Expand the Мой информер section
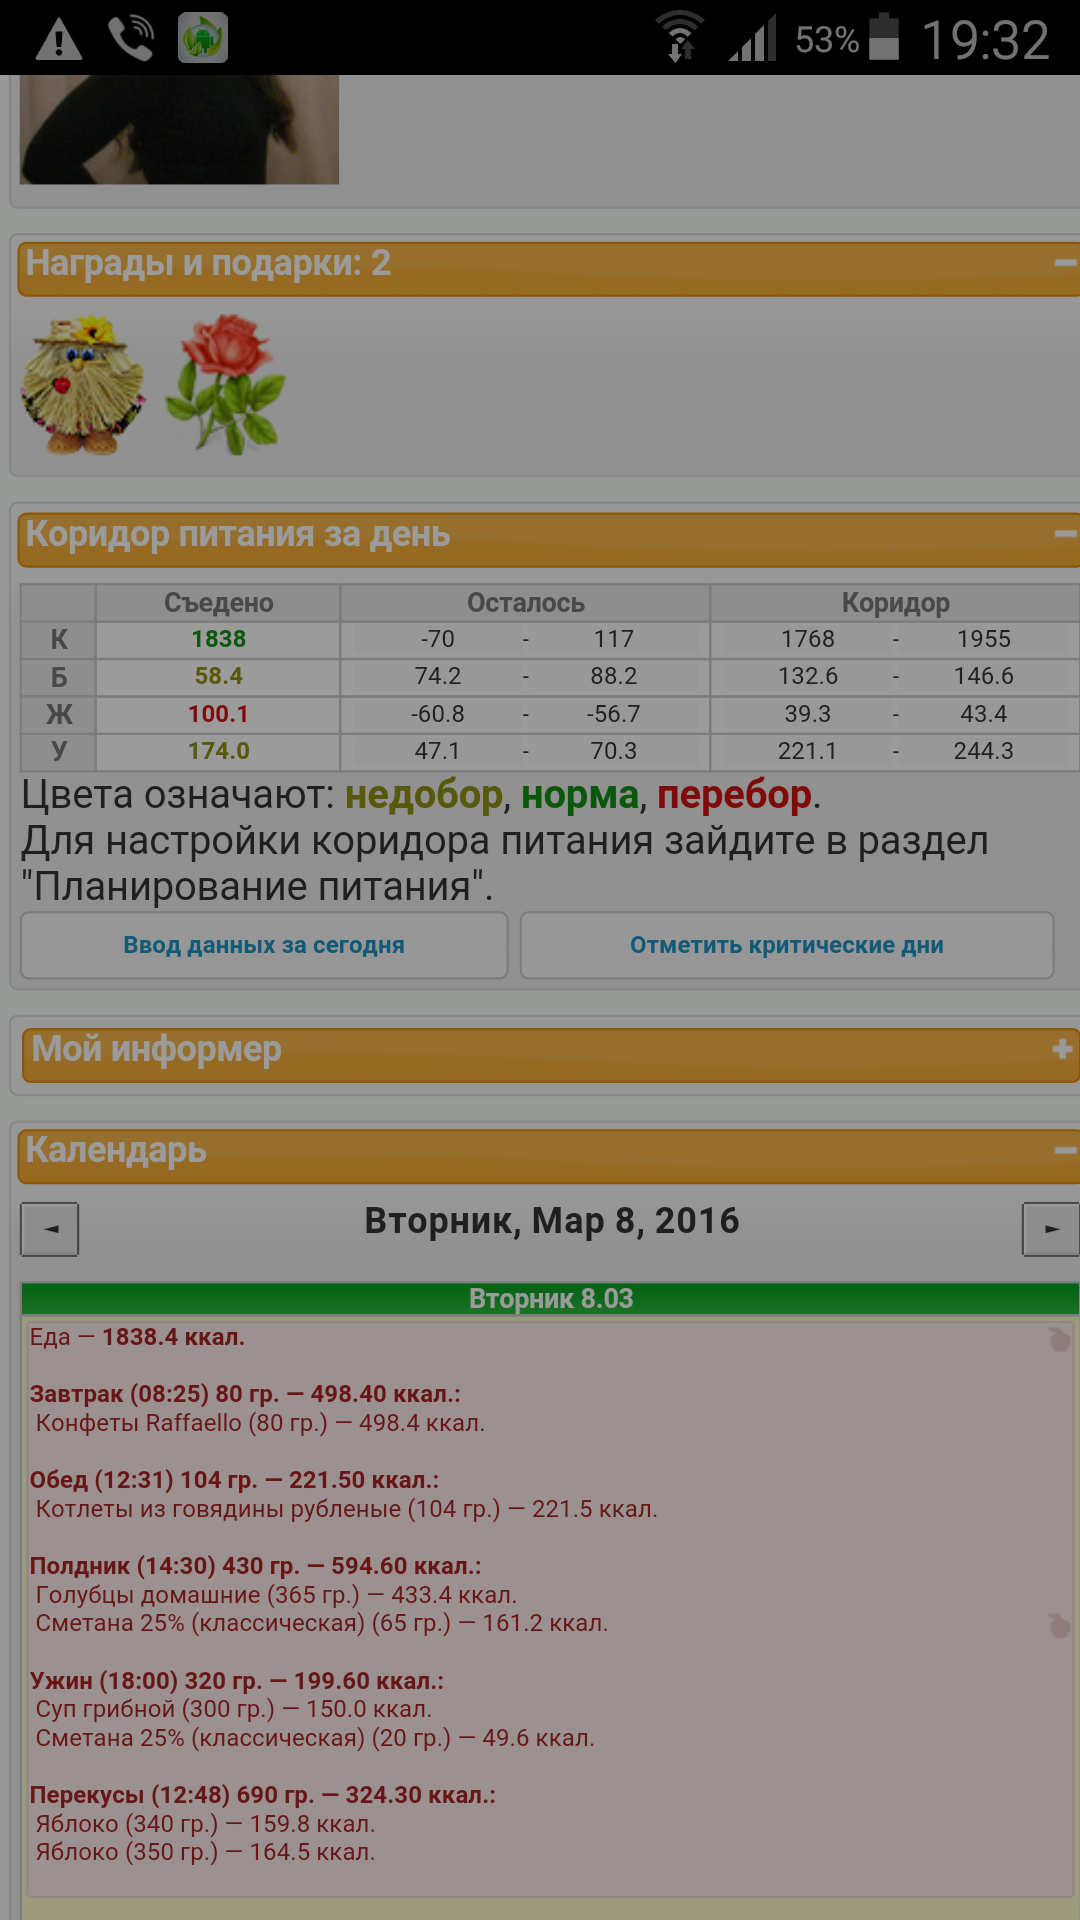 1062,1050
